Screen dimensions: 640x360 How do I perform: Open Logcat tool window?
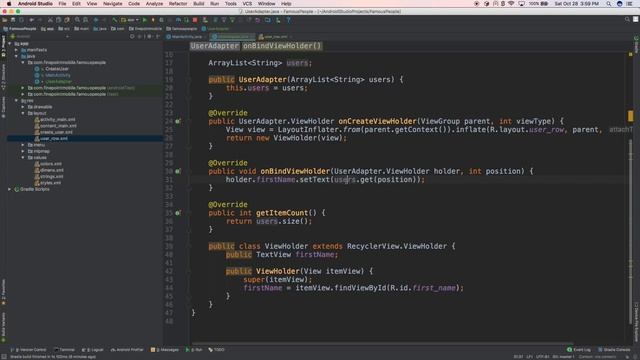(93, 350)
